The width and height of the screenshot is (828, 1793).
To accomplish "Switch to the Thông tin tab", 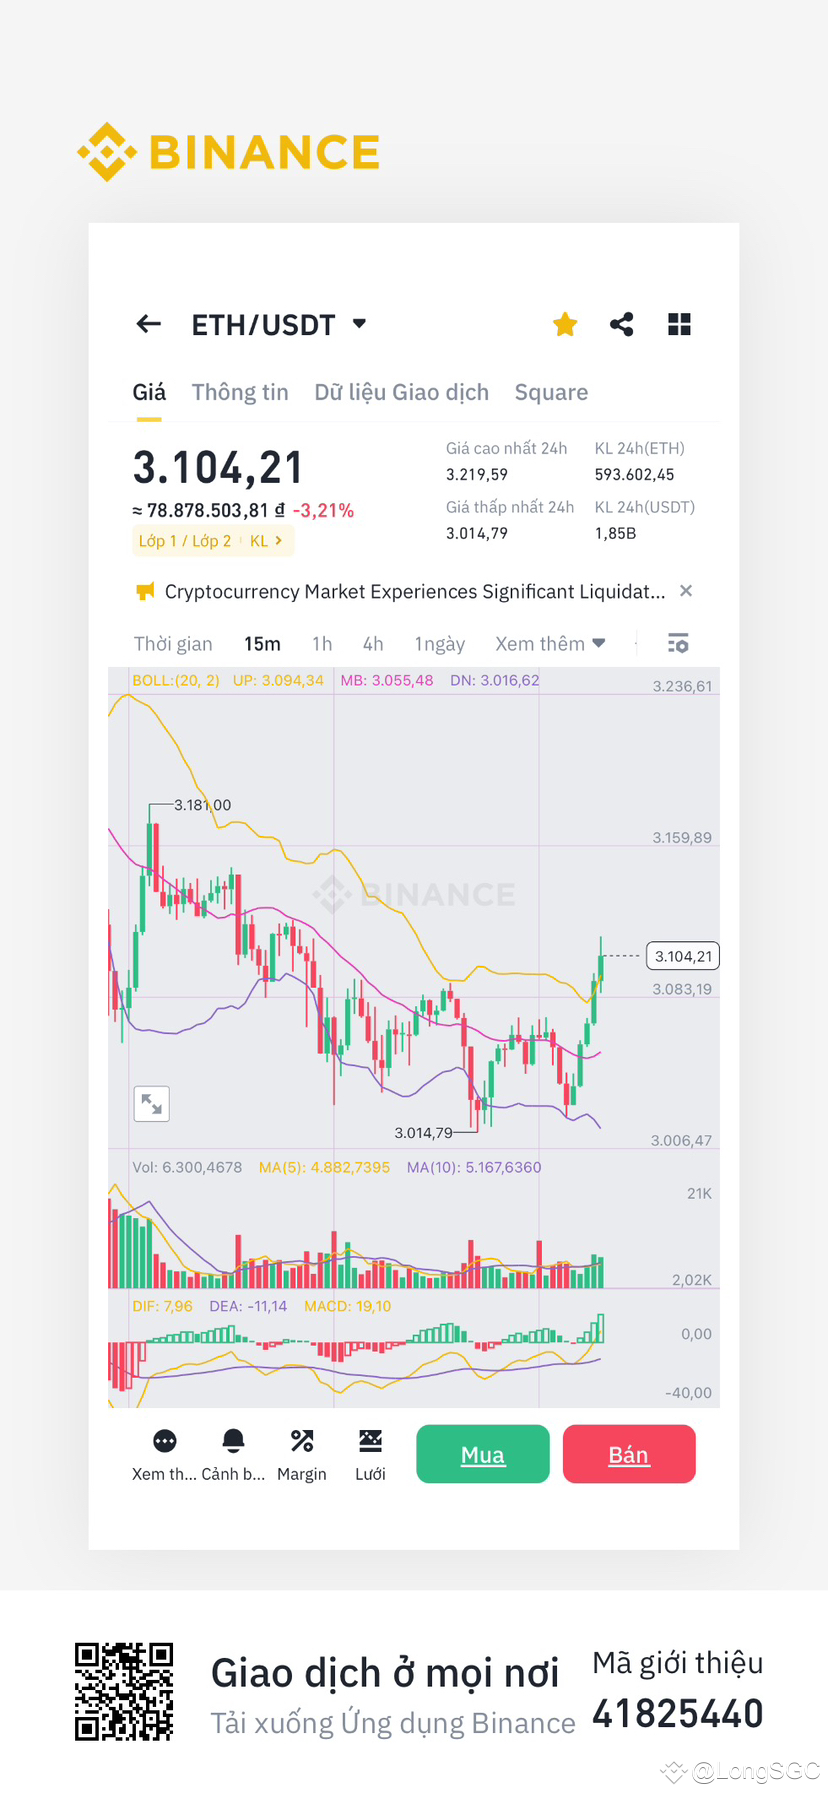I will click(x=239, y=392).
